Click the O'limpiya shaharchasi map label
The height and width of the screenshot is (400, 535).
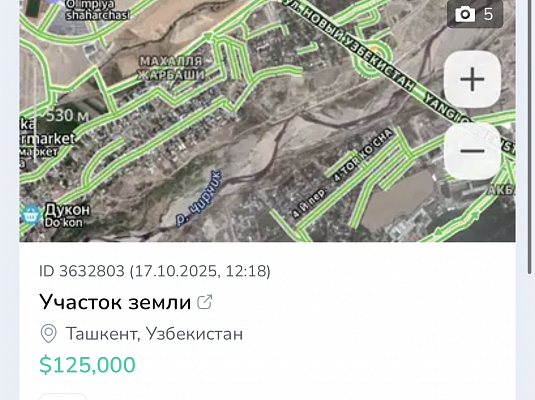[x=97, y=10]
